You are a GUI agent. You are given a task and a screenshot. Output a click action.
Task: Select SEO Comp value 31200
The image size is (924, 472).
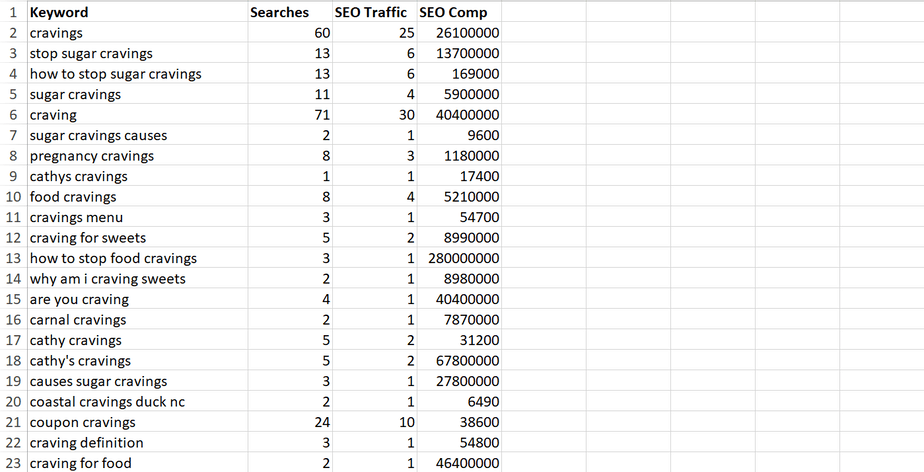pyautogui.click(x=459, y=340)
